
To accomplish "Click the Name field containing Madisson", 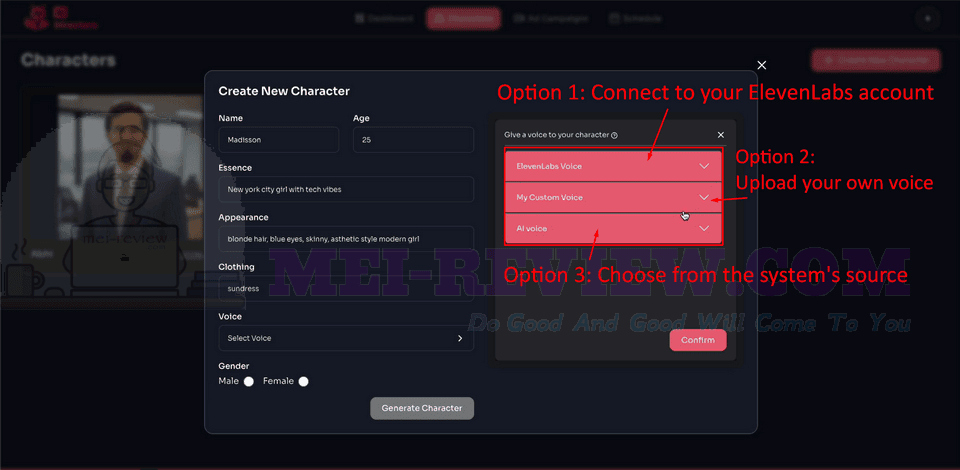I will [279, 140].
